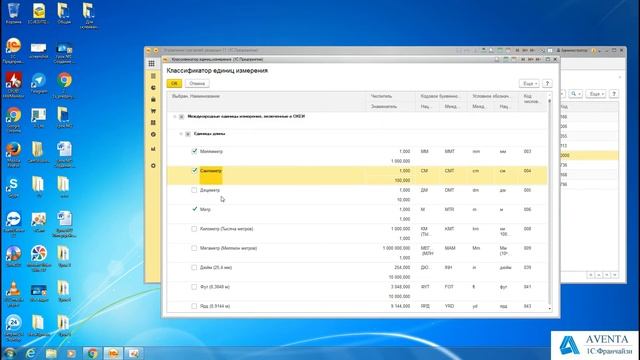Select the Мегаметр (Миллион метров) row name
This screenshot has width=640, height=360.
(229, 248)
